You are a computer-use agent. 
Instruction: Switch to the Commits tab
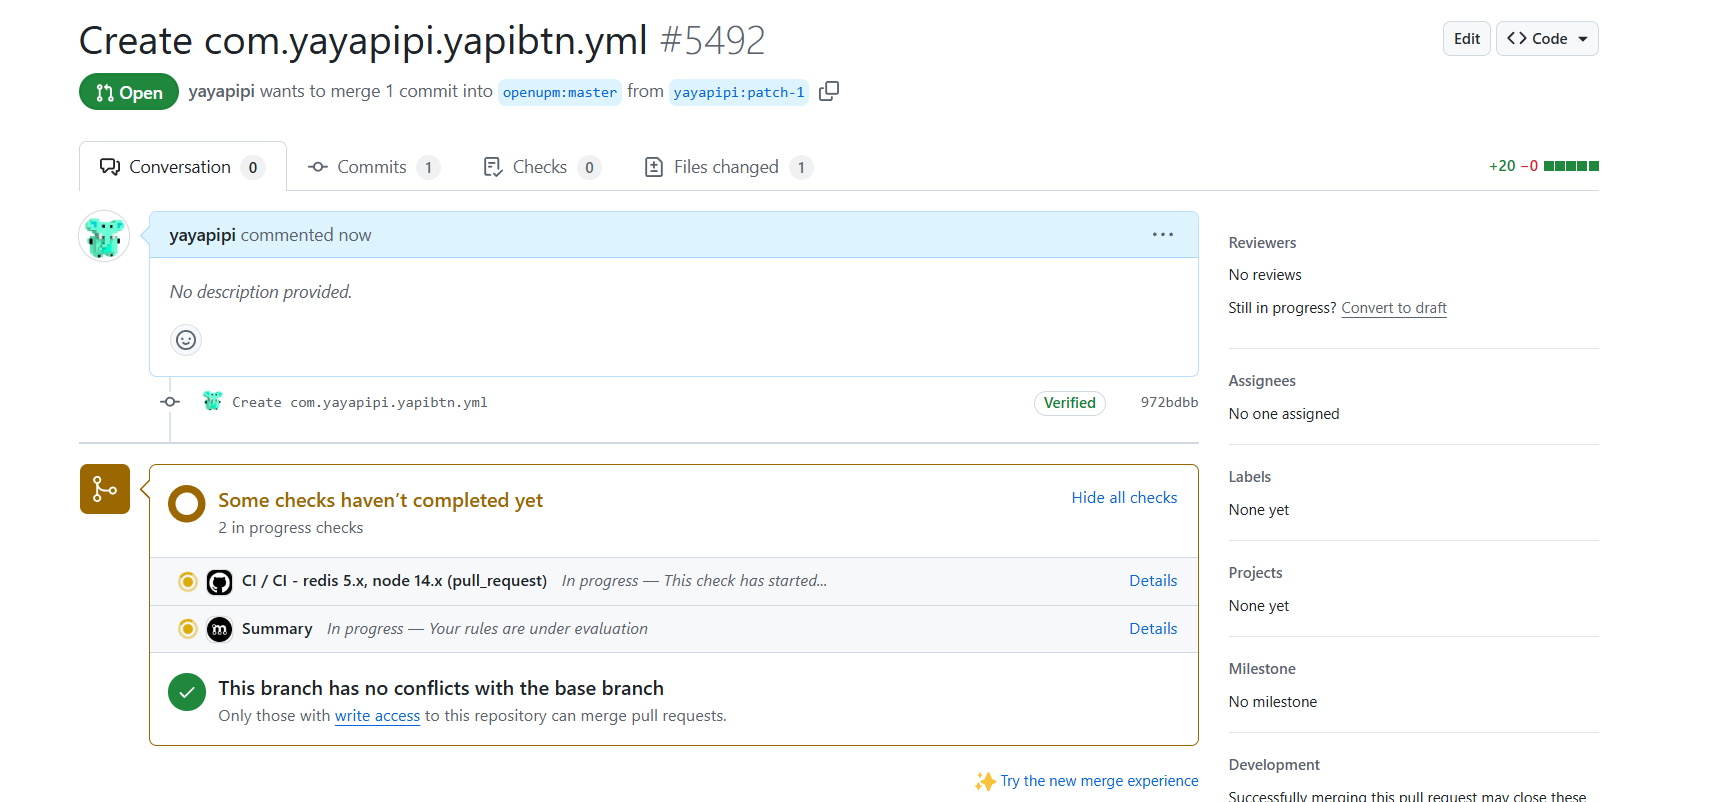pos(372,167)
